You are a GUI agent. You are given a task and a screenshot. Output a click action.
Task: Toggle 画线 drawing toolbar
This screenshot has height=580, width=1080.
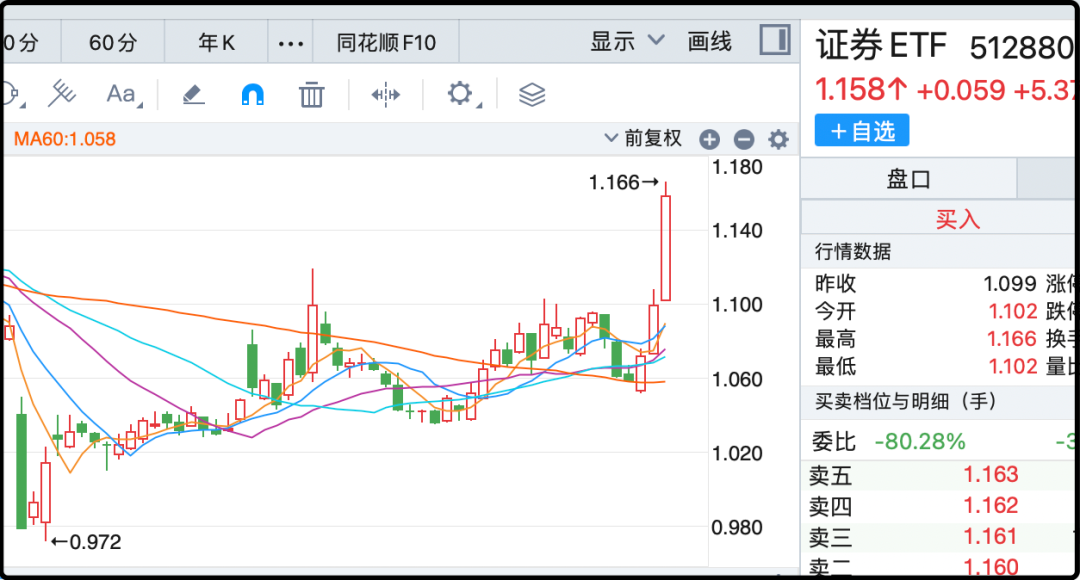pyautogui.click(x=710, y=42)
